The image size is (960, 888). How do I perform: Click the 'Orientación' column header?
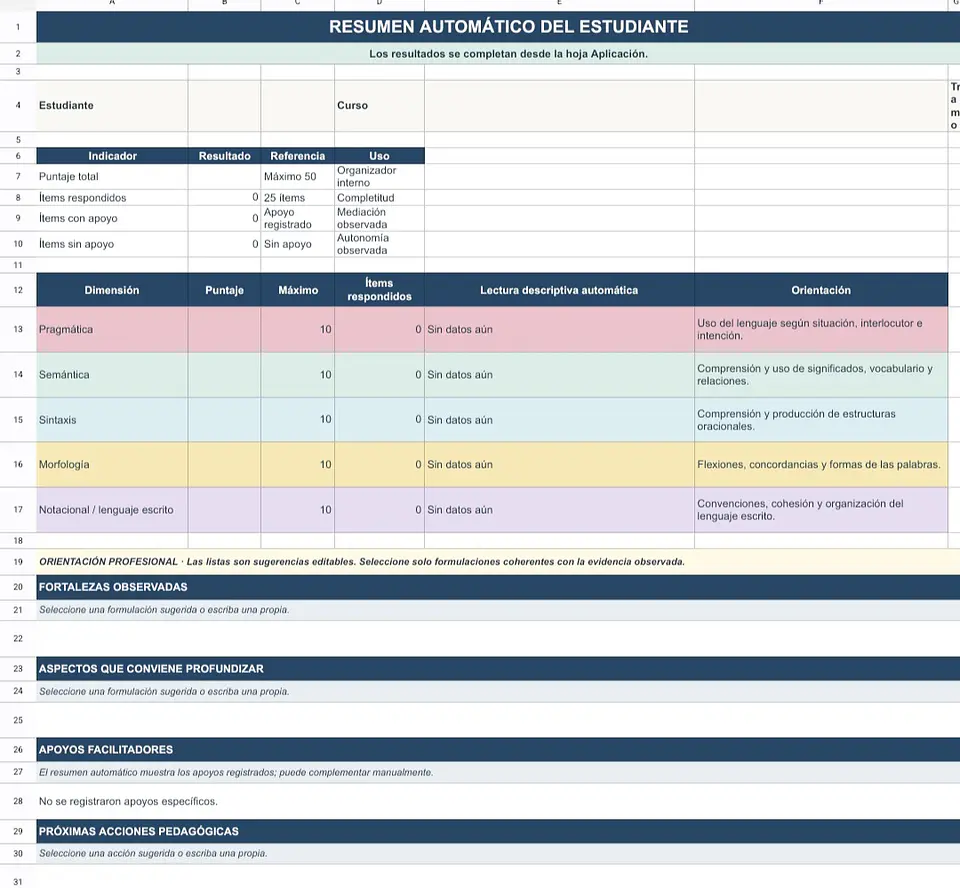pyautogui.click(x=821, y=290)
